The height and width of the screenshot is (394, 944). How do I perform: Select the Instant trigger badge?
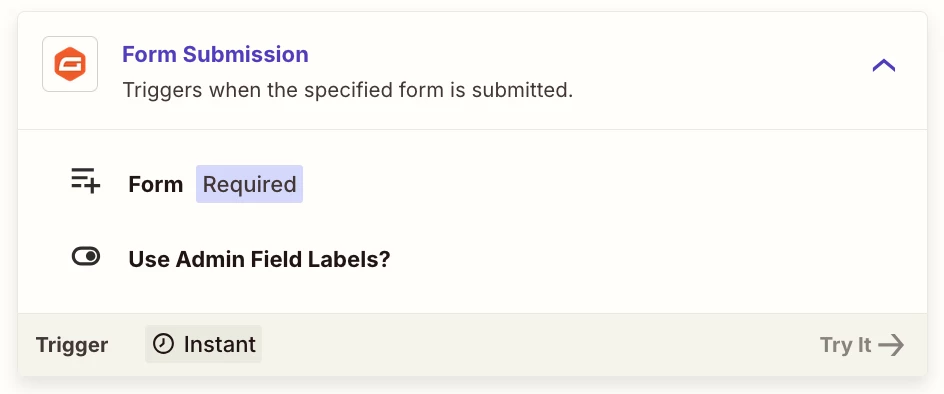203,344
